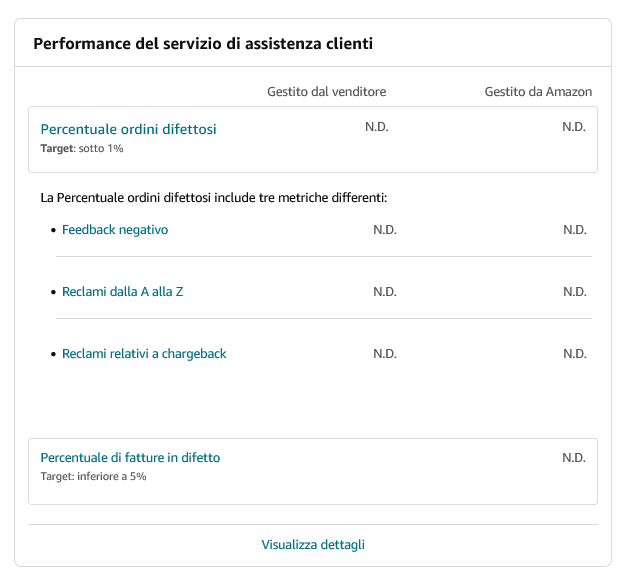Viewport: 625px width, 580px height.
Task: Click the Gestito dal venditore column header
Action: [326, 92]
